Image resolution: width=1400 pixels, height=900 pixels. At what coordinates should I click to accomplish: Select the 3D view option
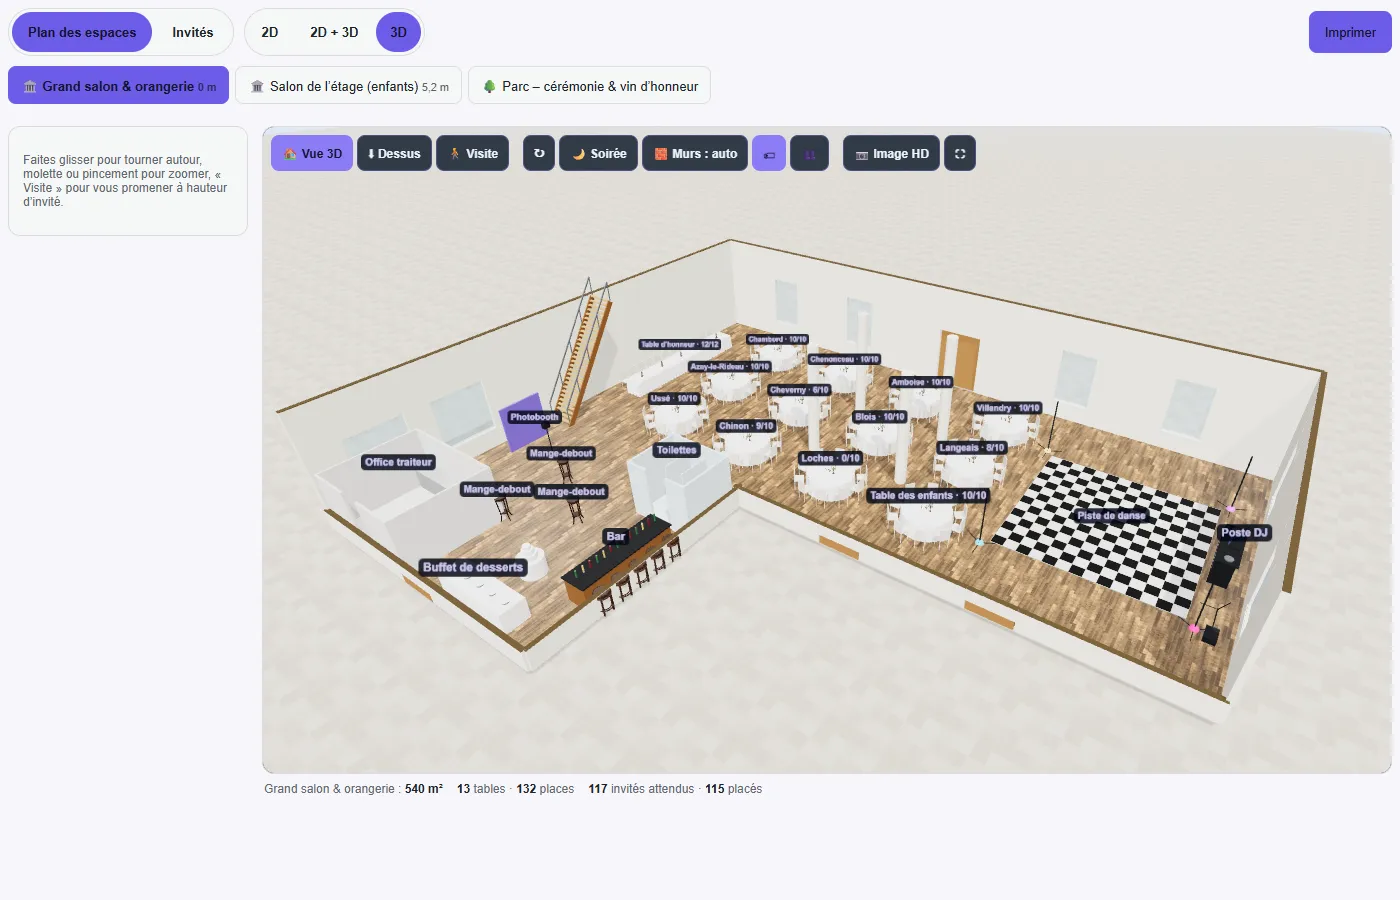398,32
